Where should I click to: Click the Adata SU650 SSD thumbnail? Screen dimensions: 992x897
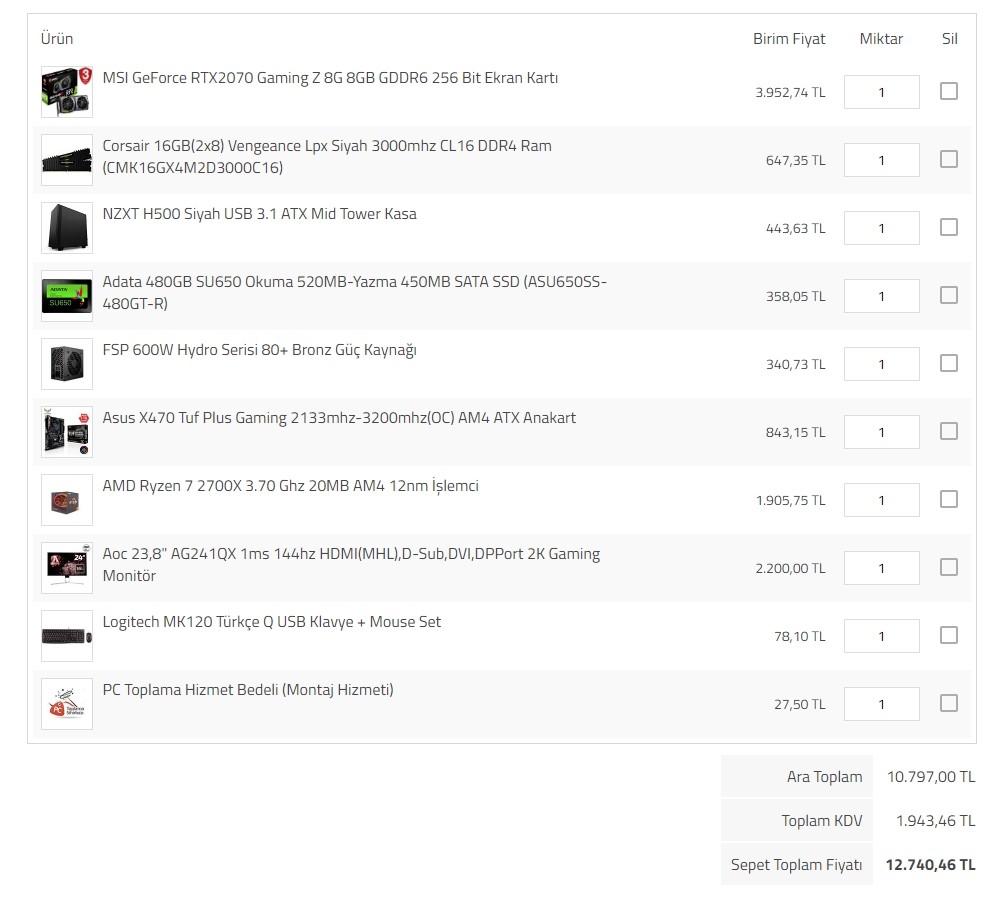click(x=67, y=296)
